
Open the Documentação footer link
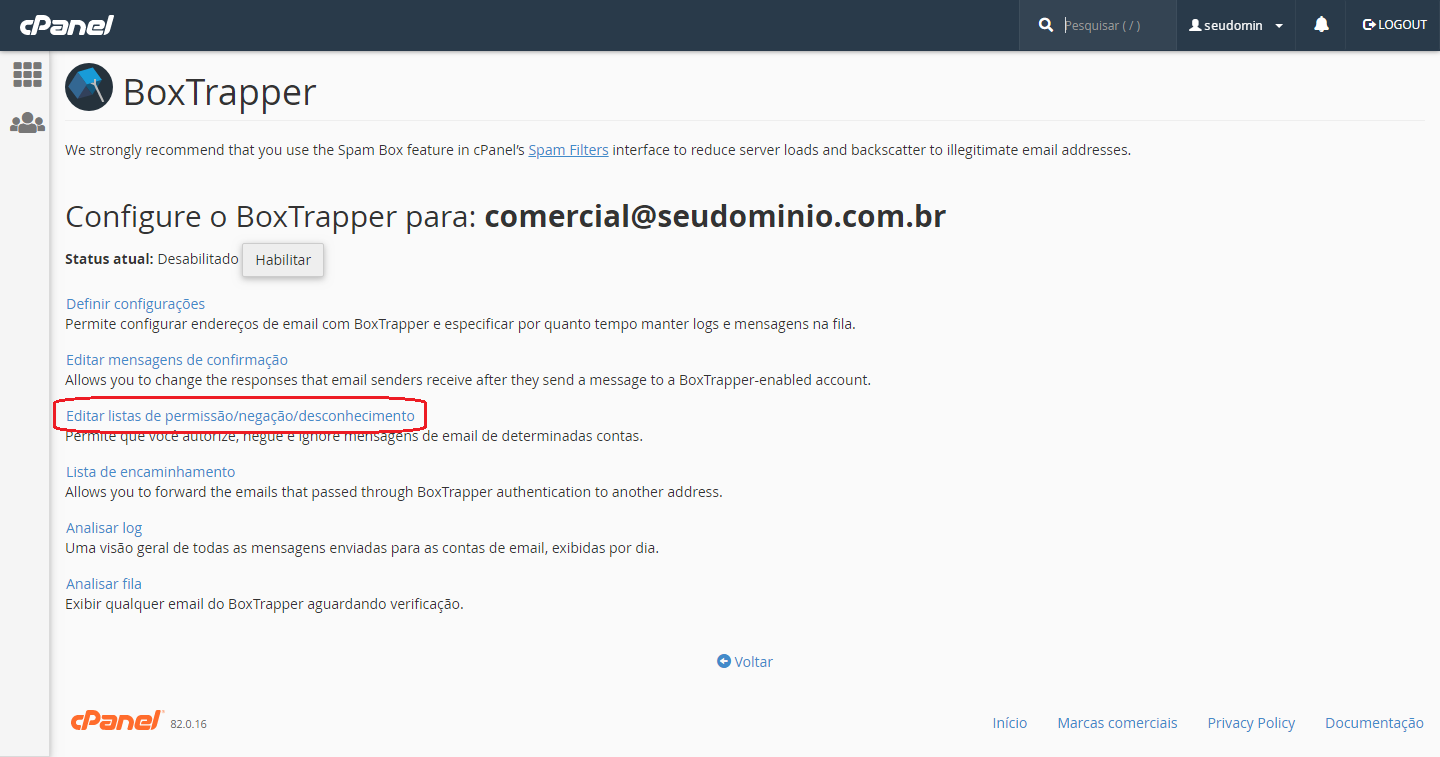1374,723
